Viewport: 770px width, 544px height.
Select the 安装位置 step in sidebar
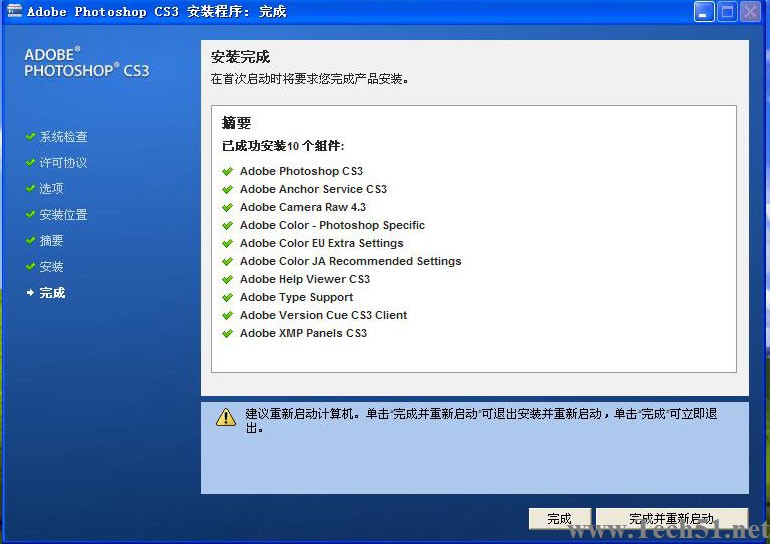[x=63, y=215]
